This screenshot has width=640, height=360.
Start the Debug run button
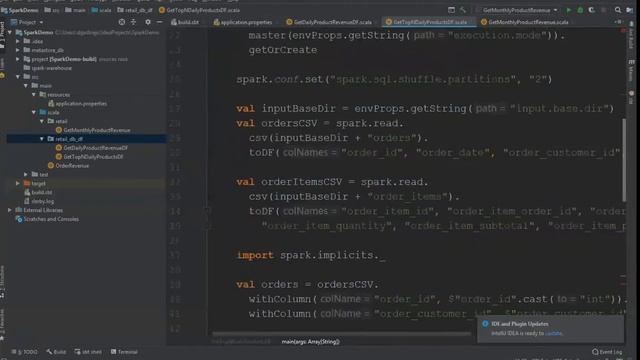pos(580,10)
